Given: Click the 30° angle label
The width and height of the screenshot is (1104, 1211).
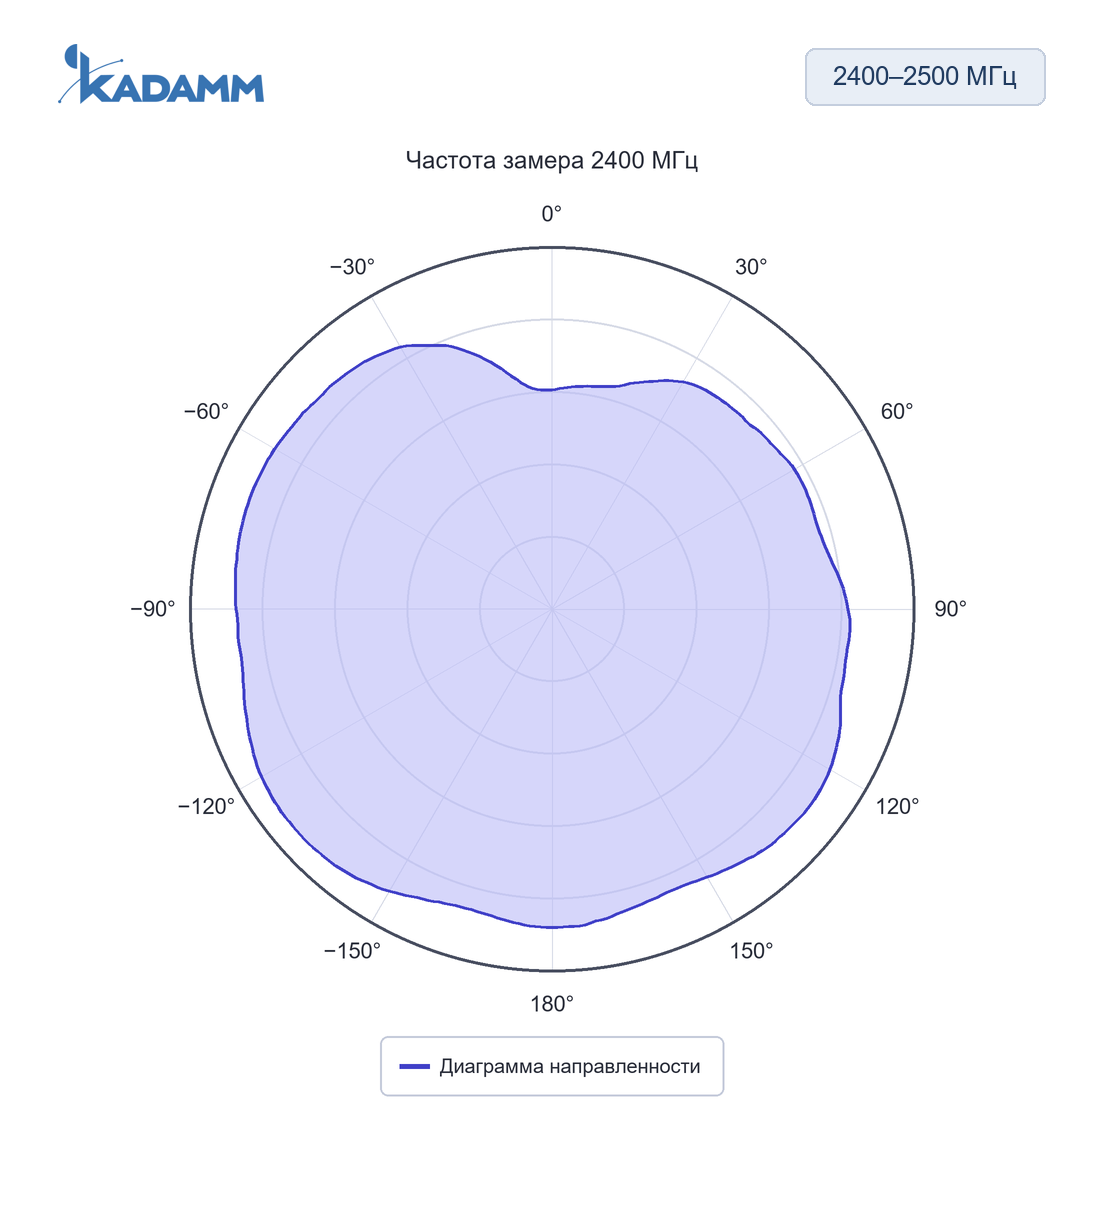Looking at the screenshot, I should (x=751, y=267).
